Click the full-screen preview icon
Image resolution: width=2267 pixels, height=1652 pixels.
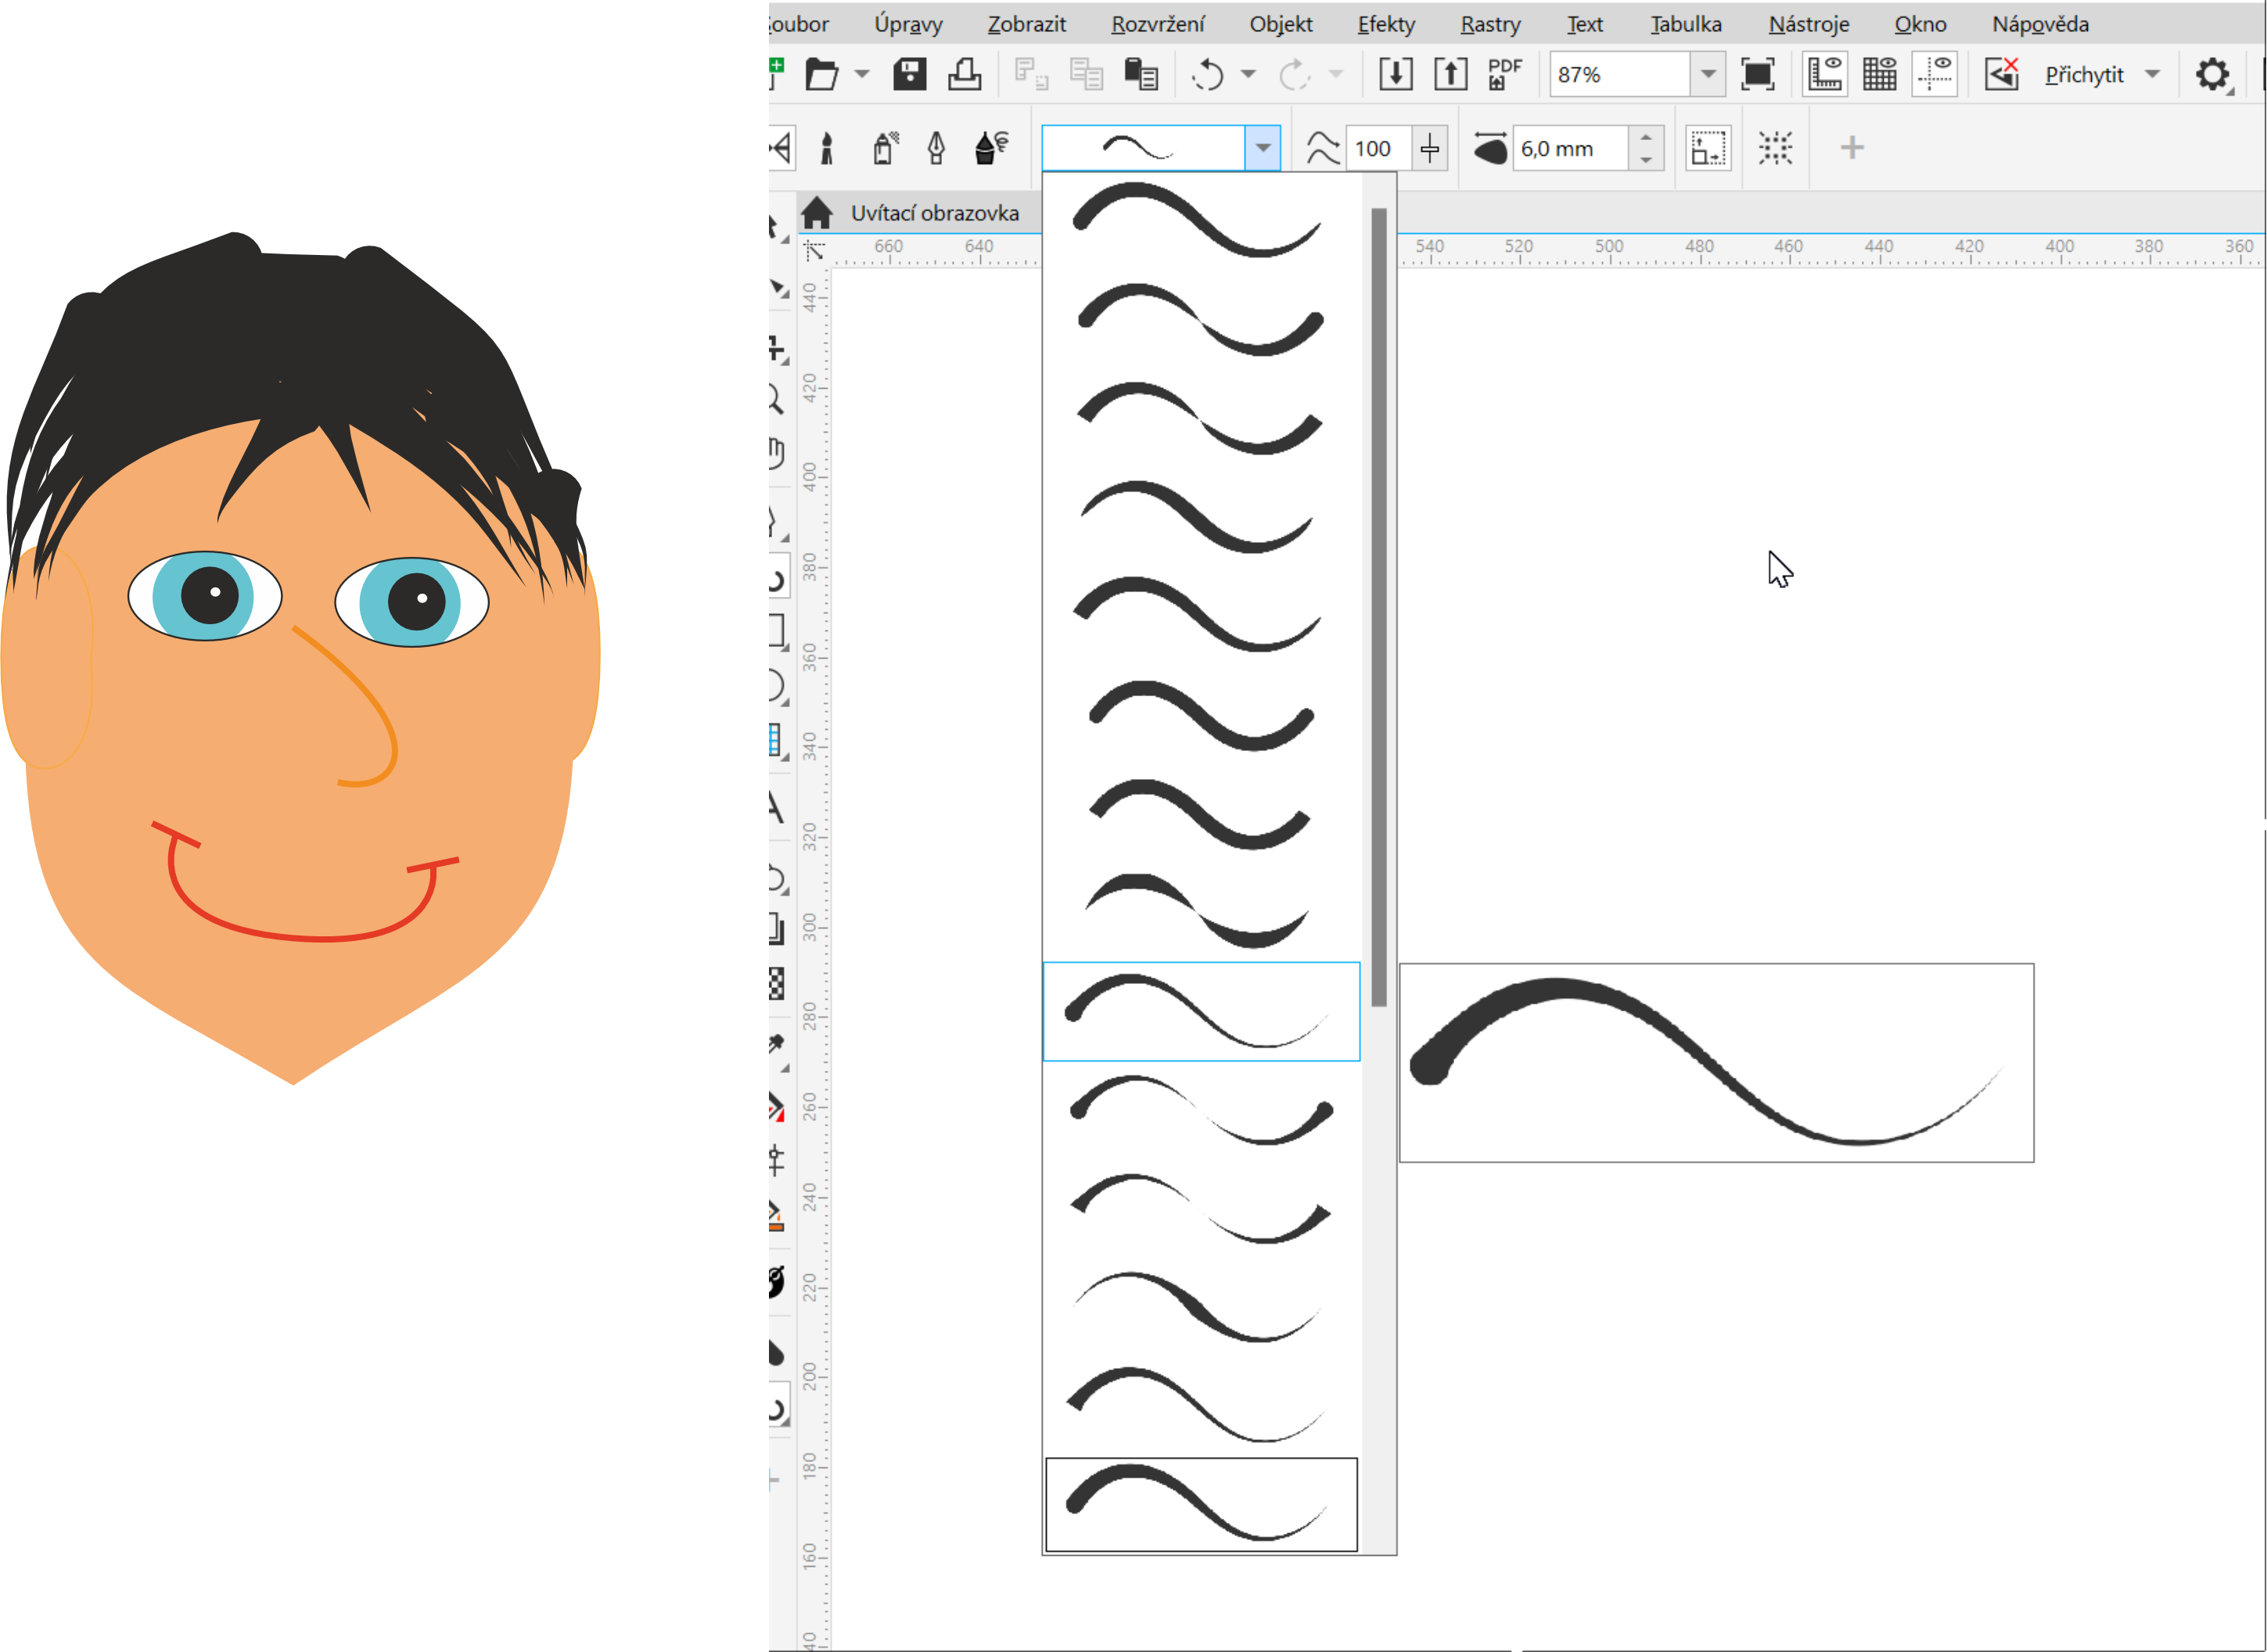[x=1757, y=74]
